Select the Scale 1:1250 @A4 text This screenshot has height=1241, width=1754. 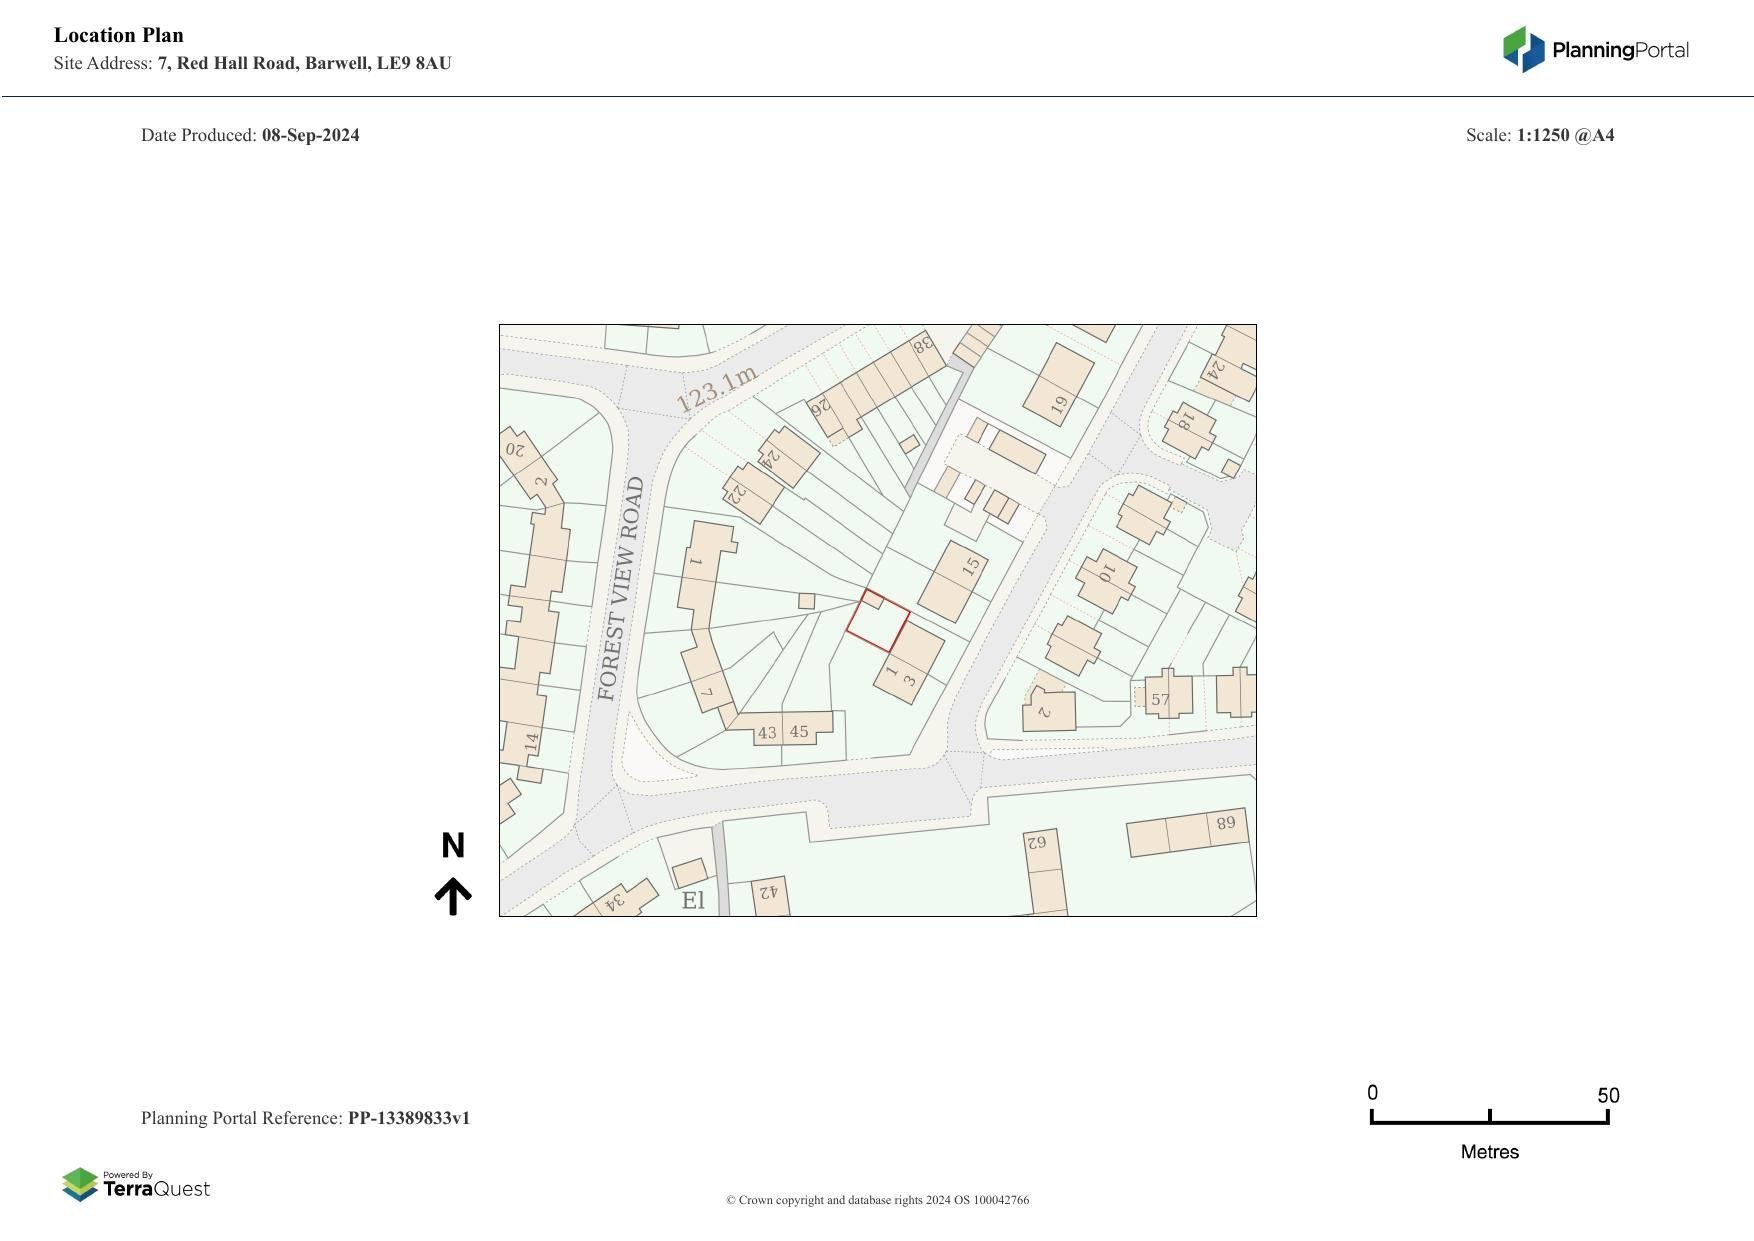point(1541,134)
